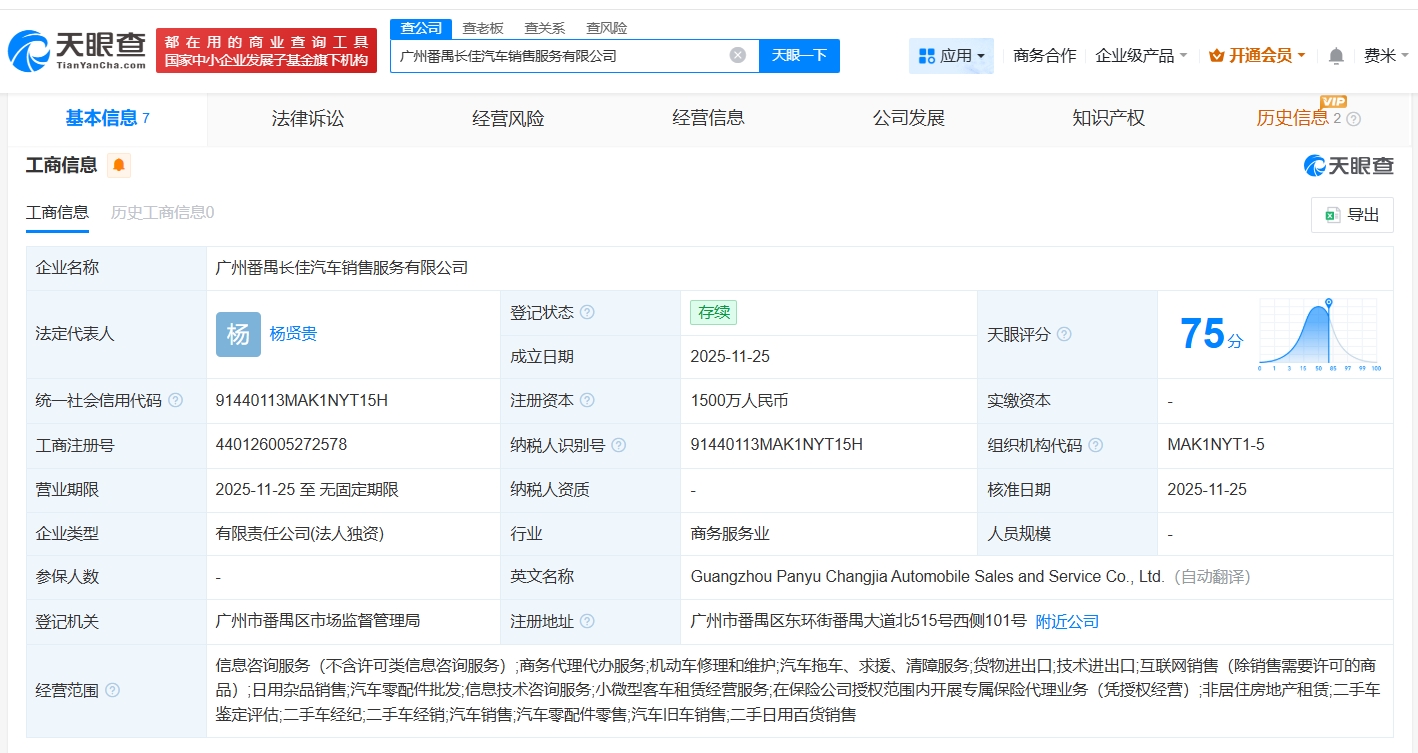Click the company name search field

point(560,56)
